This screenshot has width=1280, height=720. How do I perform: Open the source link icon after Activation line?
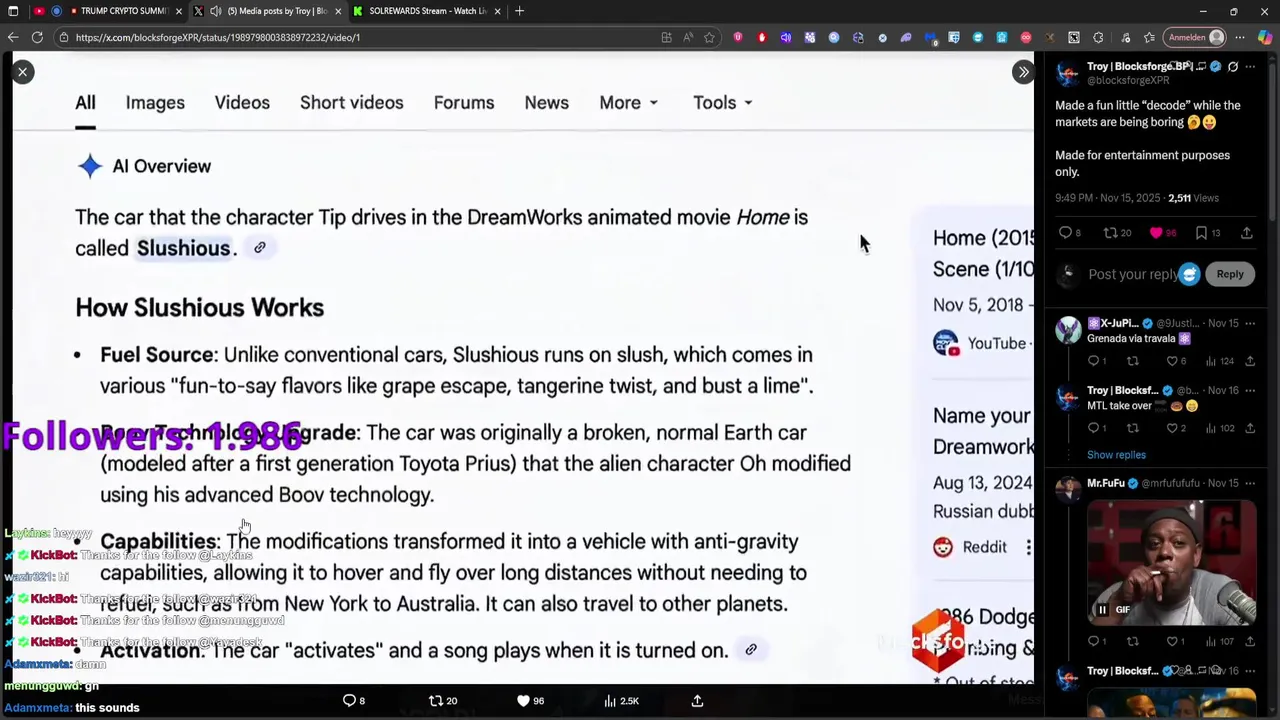pos(750,650)
